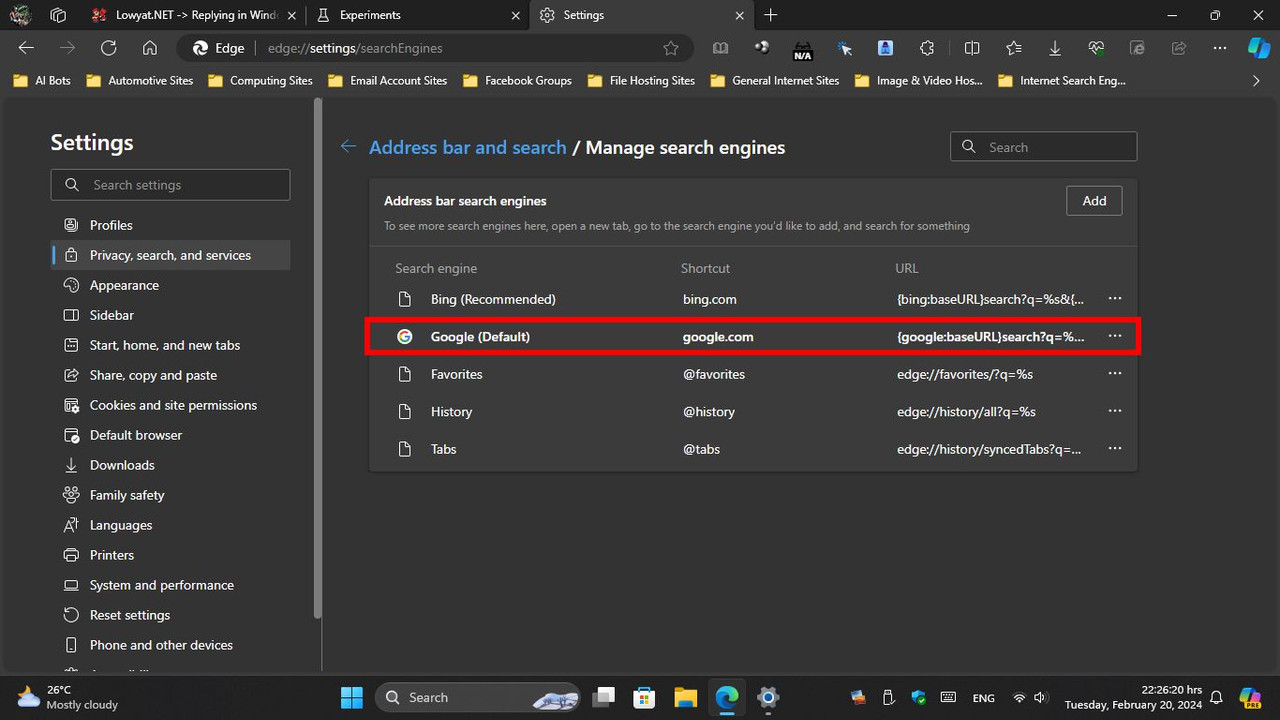The height and width of the screenshot is (720, 1280).
Task: Open more actions for Bing row
Action: tap(1115, 299)
